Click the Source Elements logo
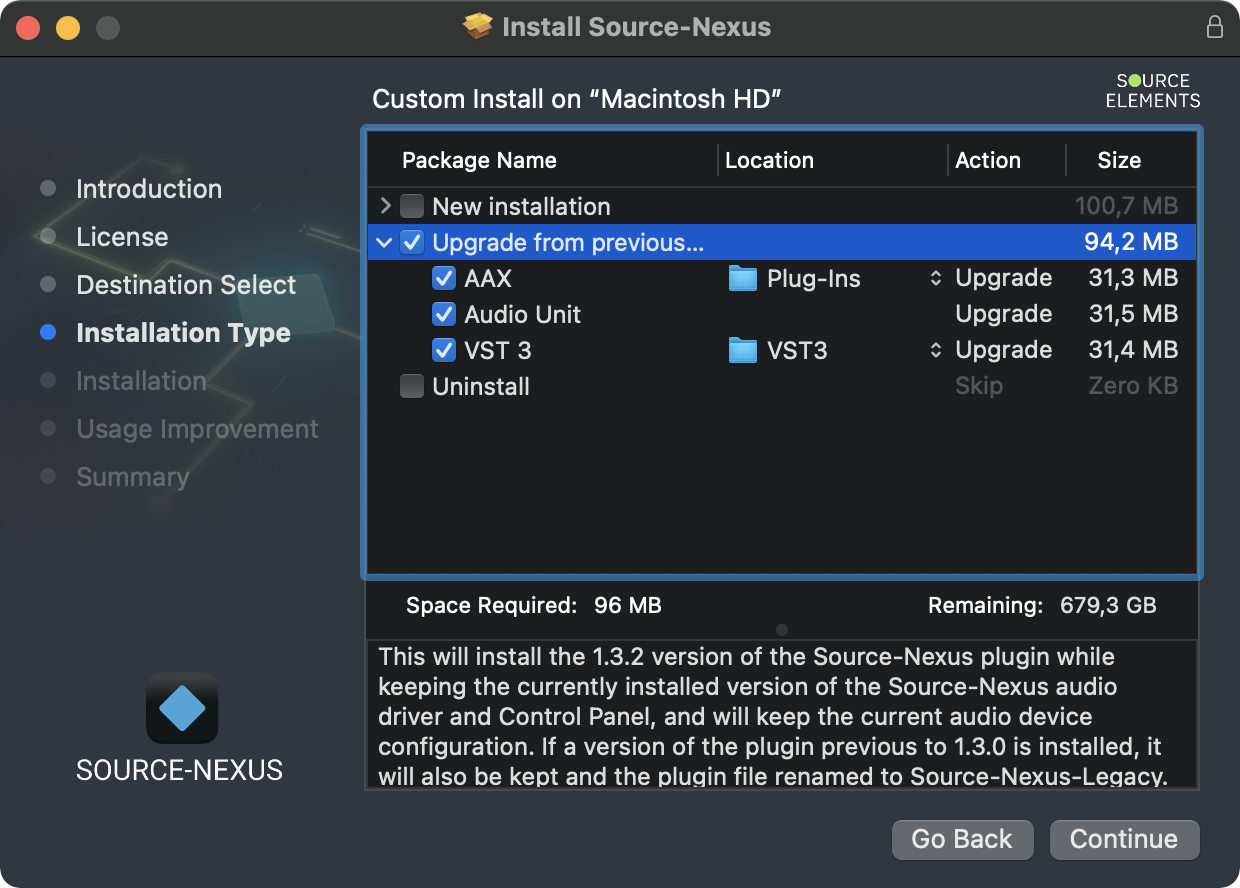Viewport: 1240px width, 888px height. [1153, 91]
